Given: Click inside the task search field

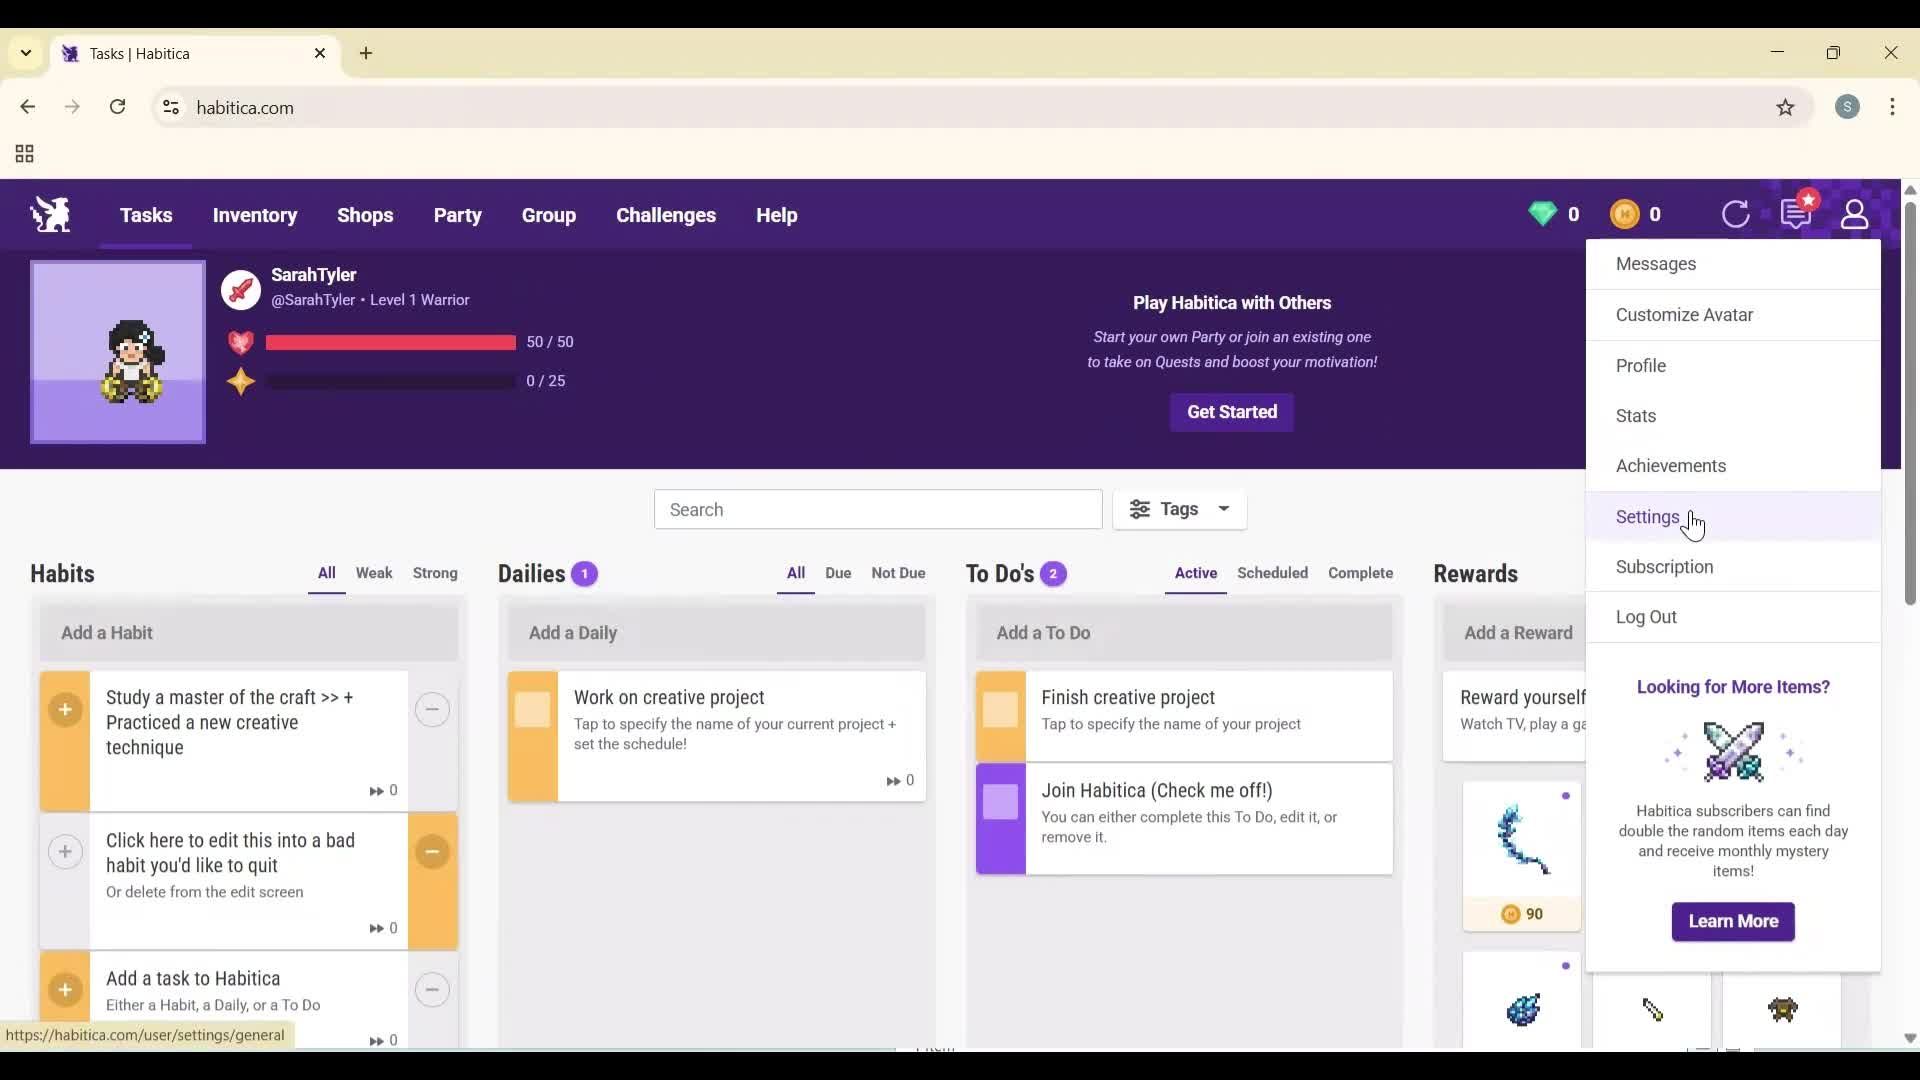Looking at the screenshot, I should coord(877,509).
